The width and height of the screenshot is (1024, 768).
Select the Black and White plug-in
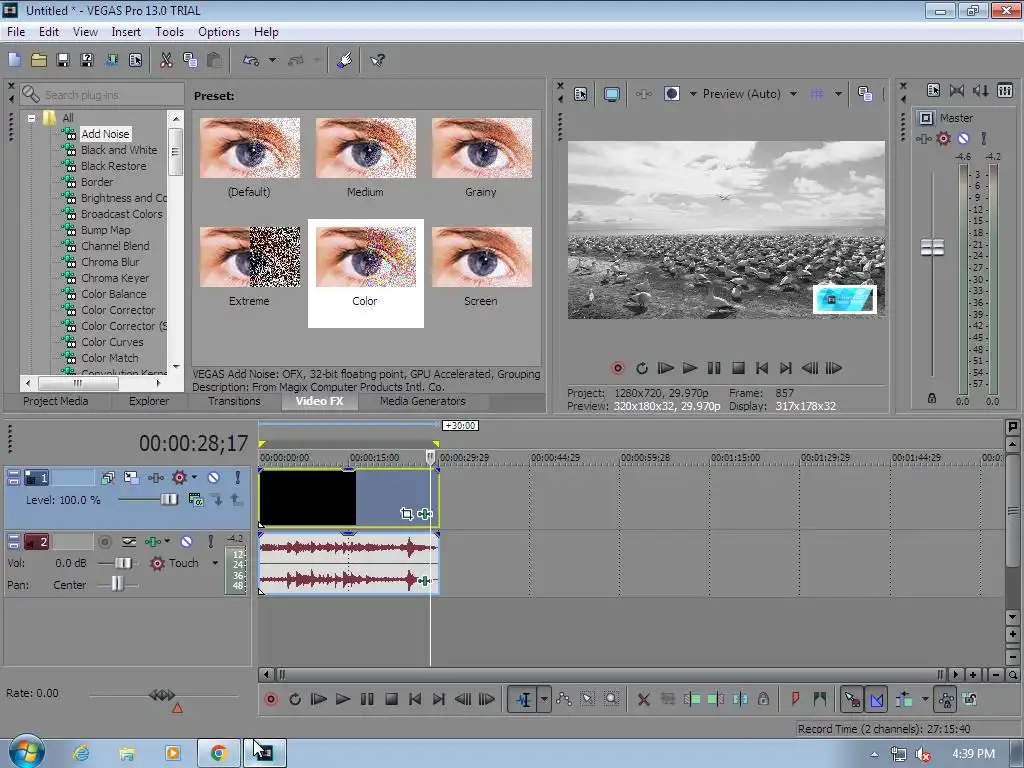pyautogui.click(x=119, y=150)
